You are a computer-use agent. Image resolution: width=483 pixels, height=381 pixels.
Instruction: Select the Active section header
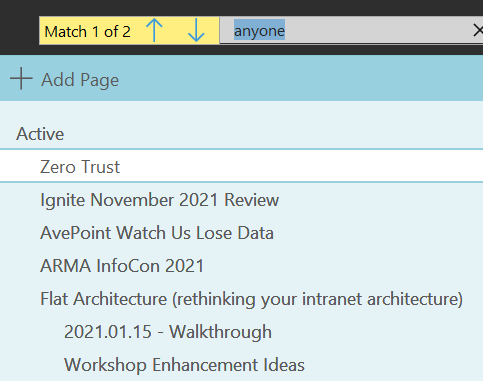[x=40, y=134]
